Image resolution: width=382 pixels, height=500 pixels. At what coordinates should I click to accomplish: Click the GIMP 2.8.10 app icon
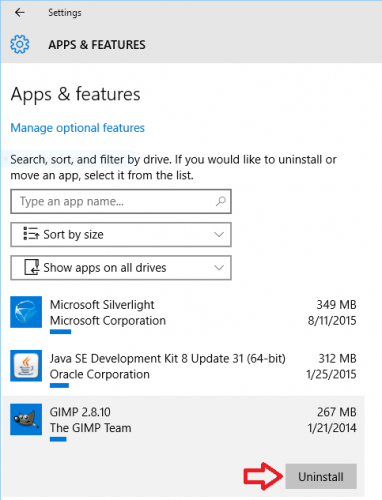point(26,419)
